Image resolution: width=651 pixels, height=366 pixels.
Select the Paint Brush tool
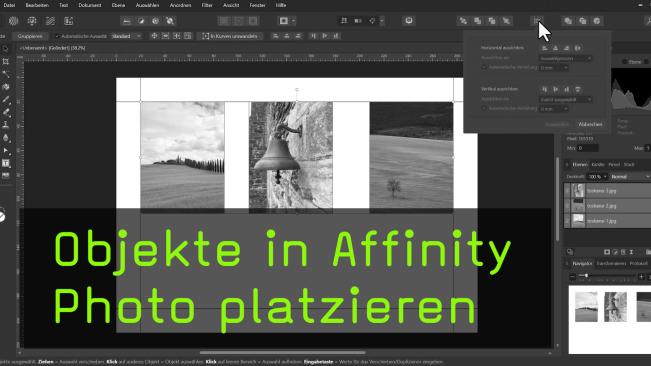click(x=5, y=100)
